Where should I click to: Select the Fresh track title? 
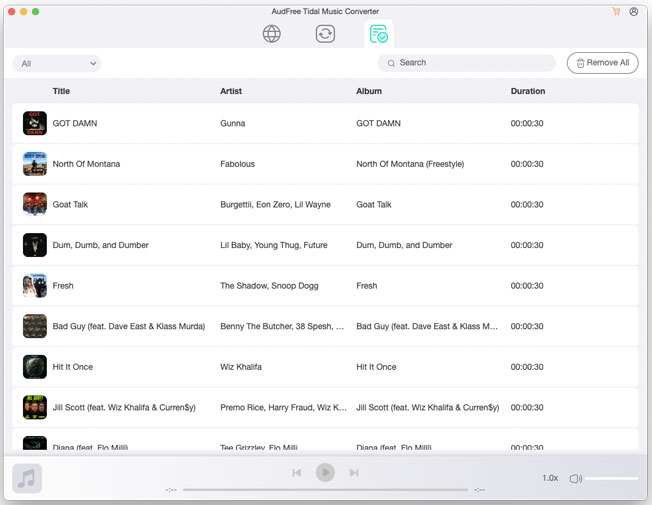pyautogui.click(x=63, y=286)
